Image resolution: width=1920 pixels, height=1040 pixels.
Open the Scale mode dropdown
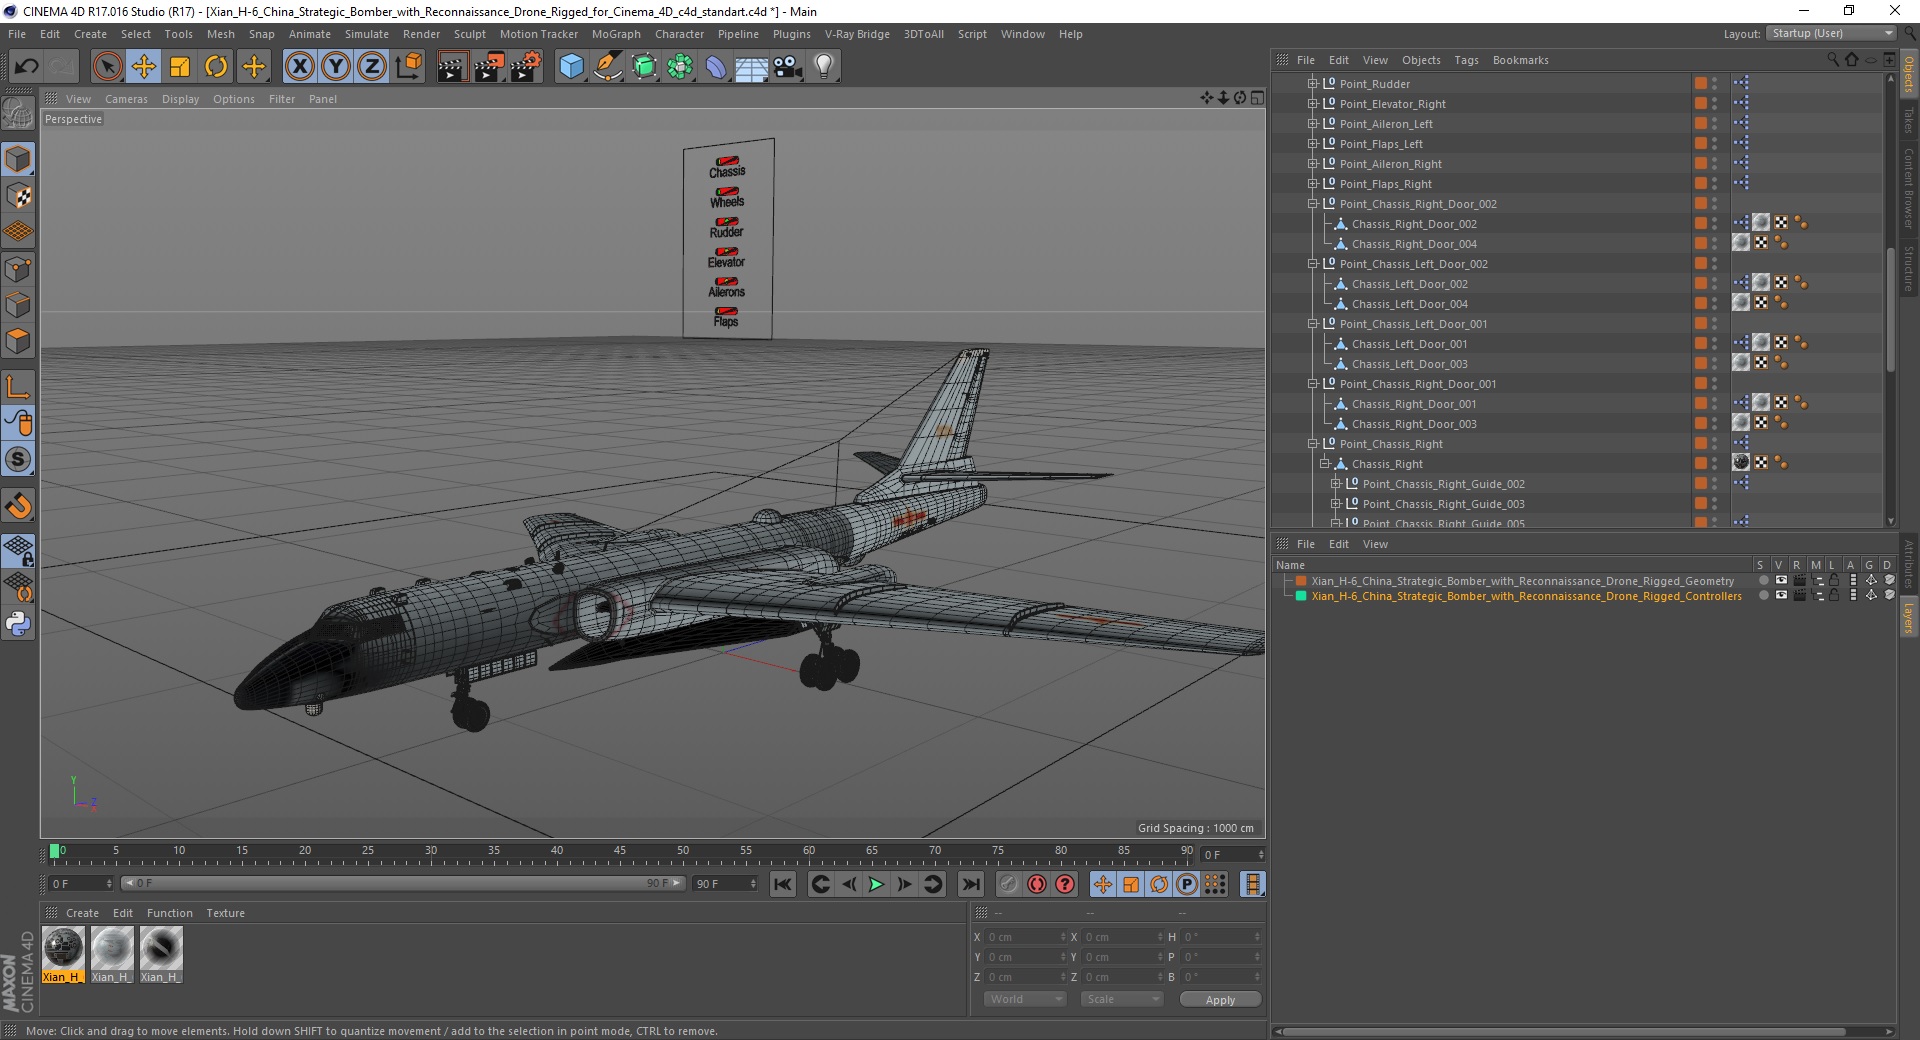point(1121,999)
